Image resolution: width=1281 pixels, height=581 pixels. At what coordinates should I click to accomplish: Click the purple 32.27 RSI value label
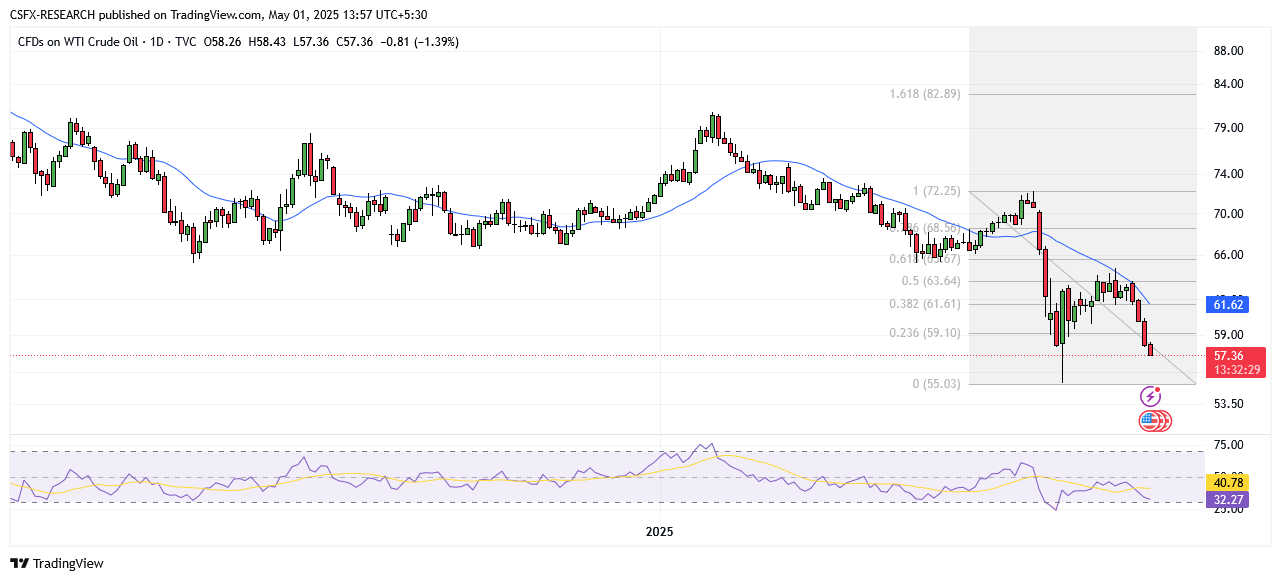click(x=1227, y=498)
